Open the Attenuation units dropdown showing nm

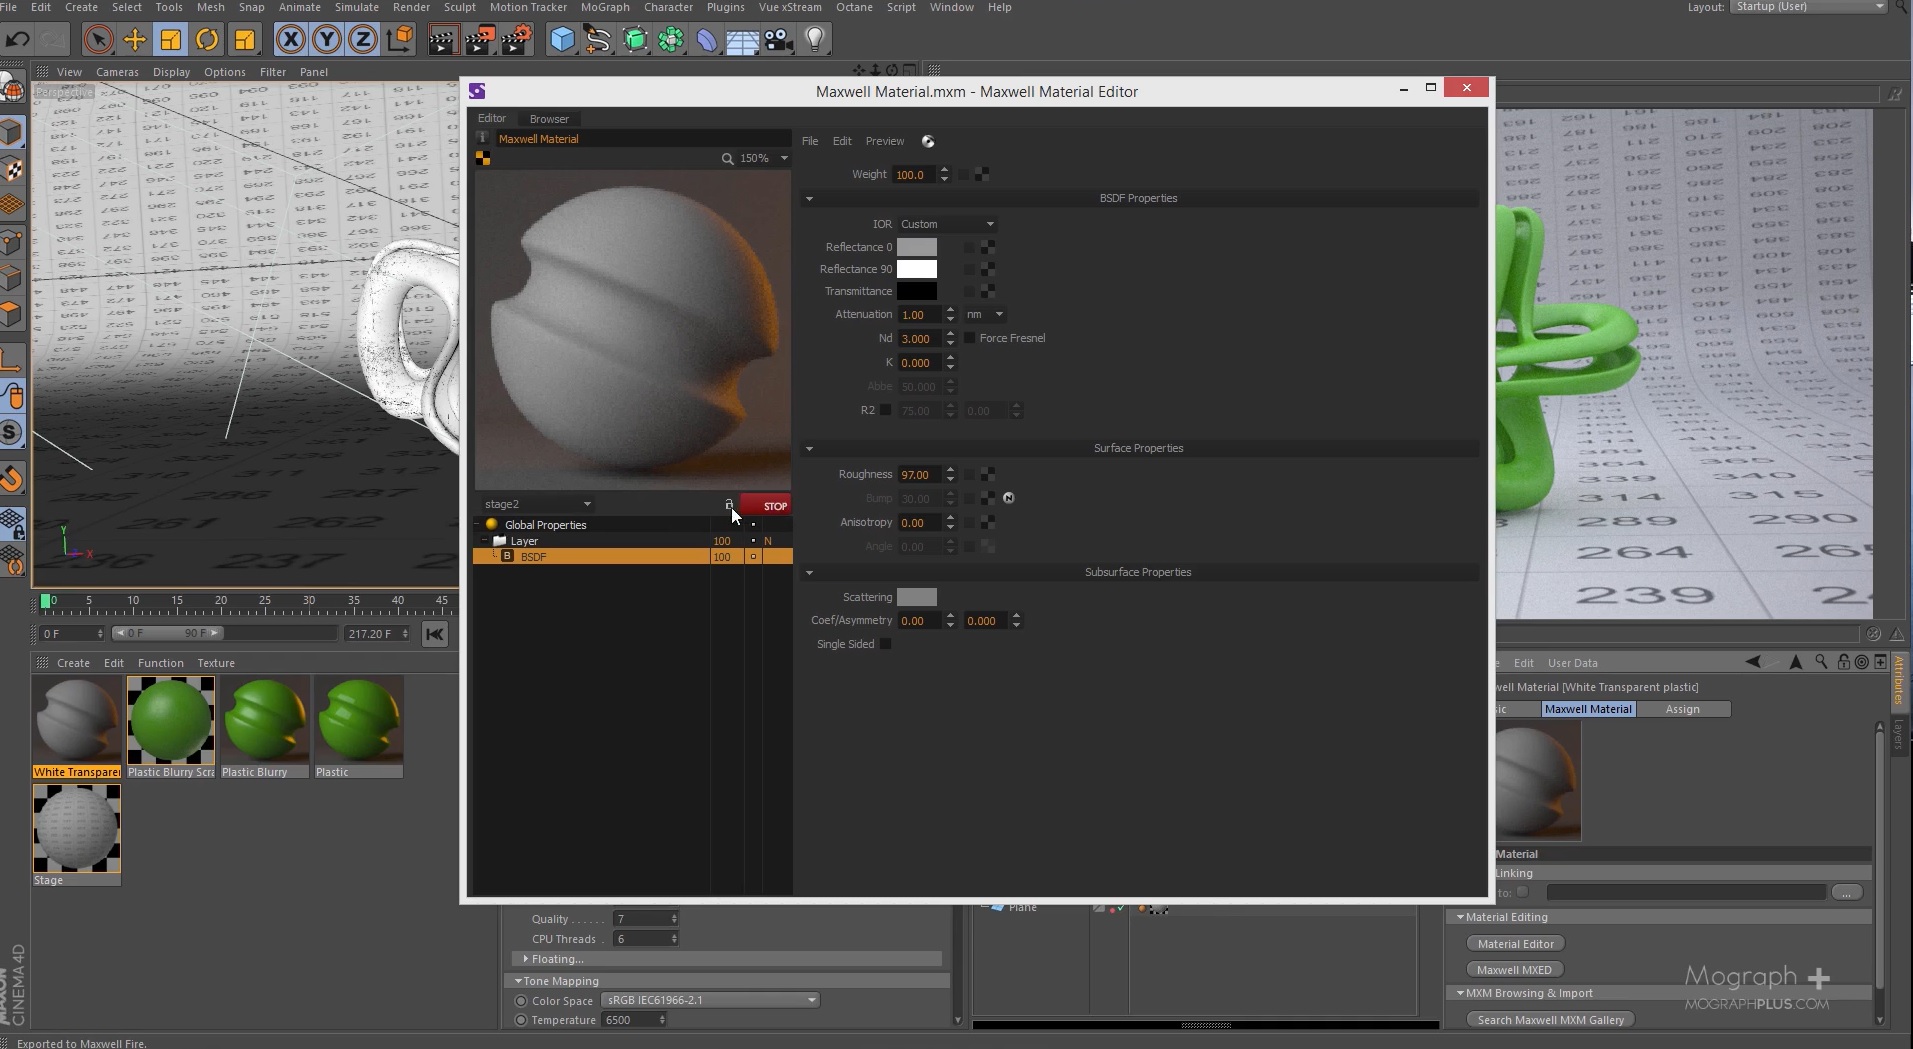click(985, 314)
